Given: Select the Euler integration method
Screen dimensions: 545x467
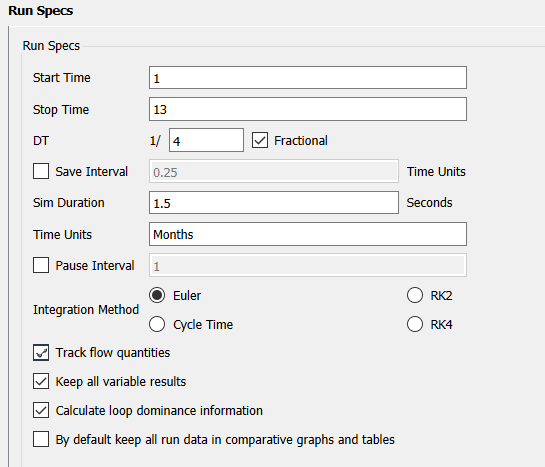Looking at the screenshot, I should coord(157,295).
